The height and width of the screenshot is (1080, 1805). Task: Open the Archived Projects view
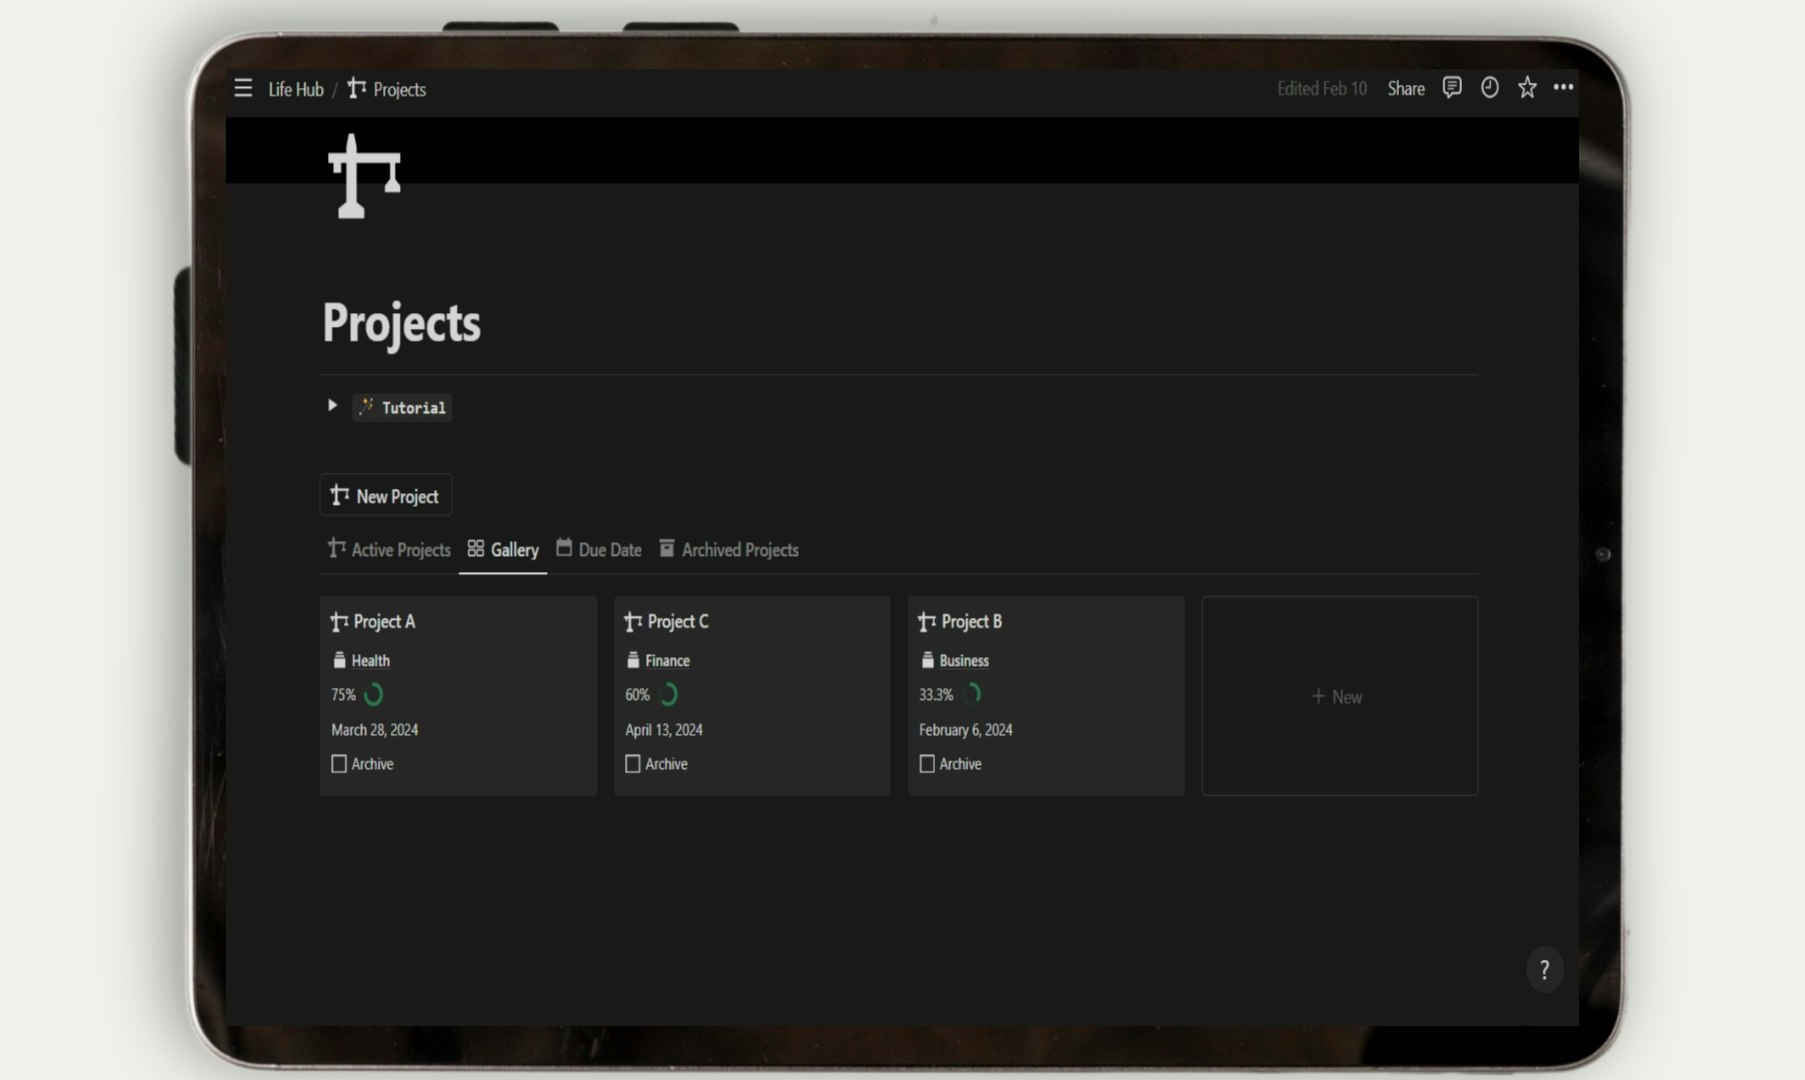coord(729,549)
